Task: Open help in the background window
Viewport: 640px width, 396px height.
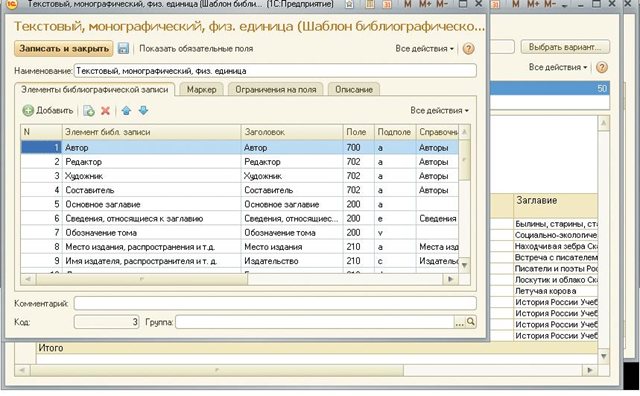Action: click(x=602, y=67)
